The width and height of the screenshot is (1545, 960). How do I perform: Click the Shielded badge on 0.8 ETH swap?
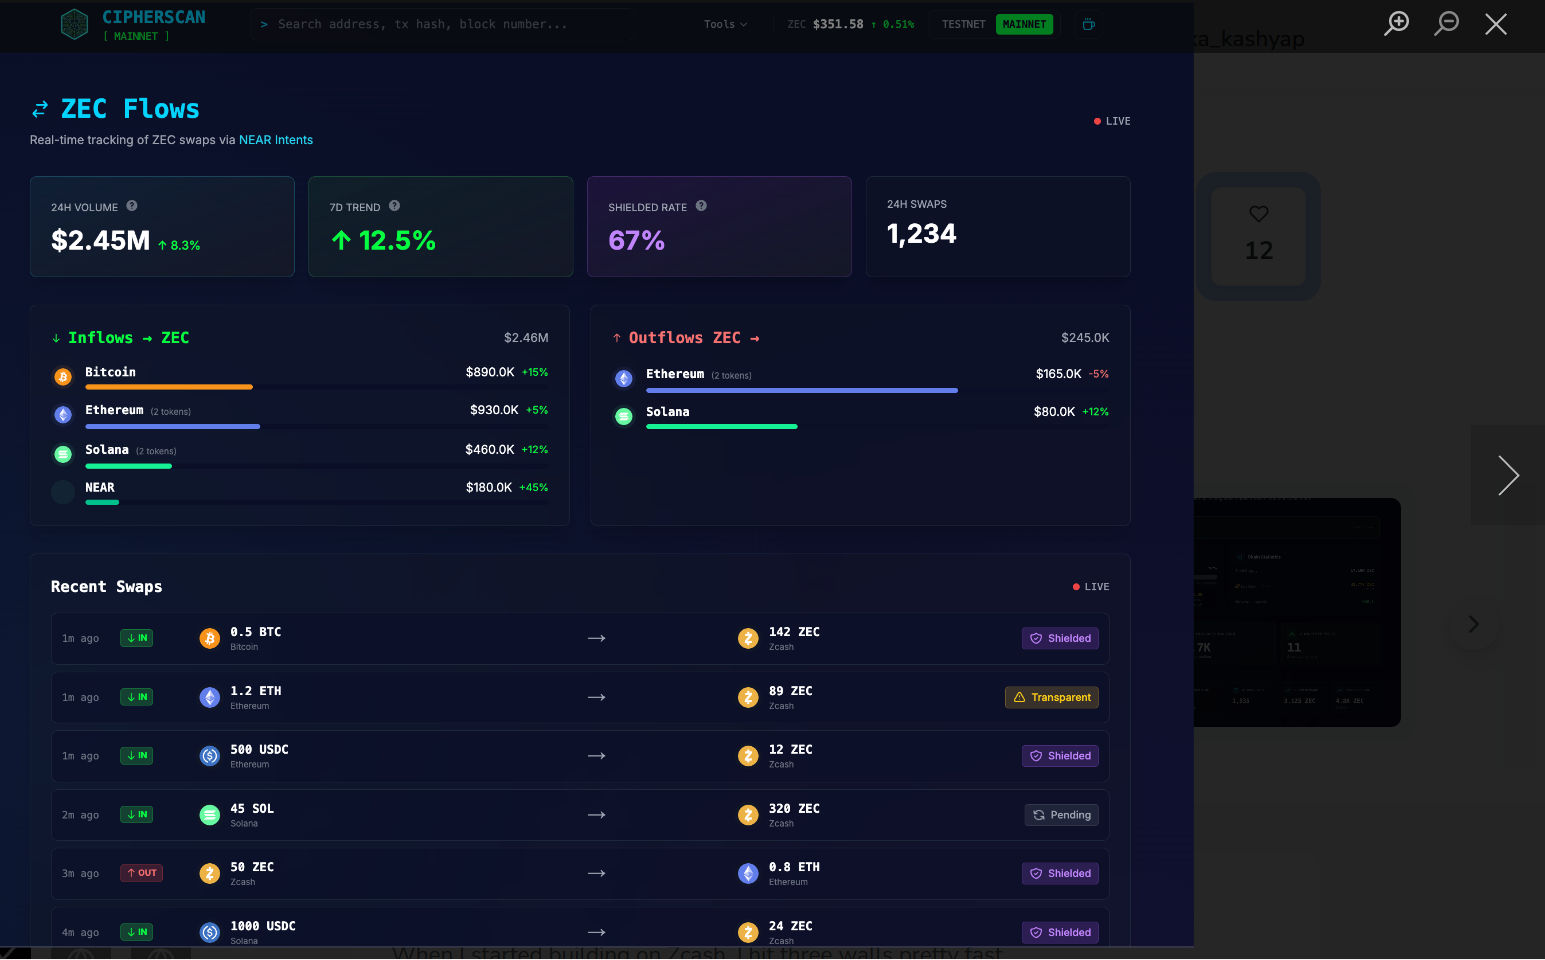click(x=1060, y=873)
